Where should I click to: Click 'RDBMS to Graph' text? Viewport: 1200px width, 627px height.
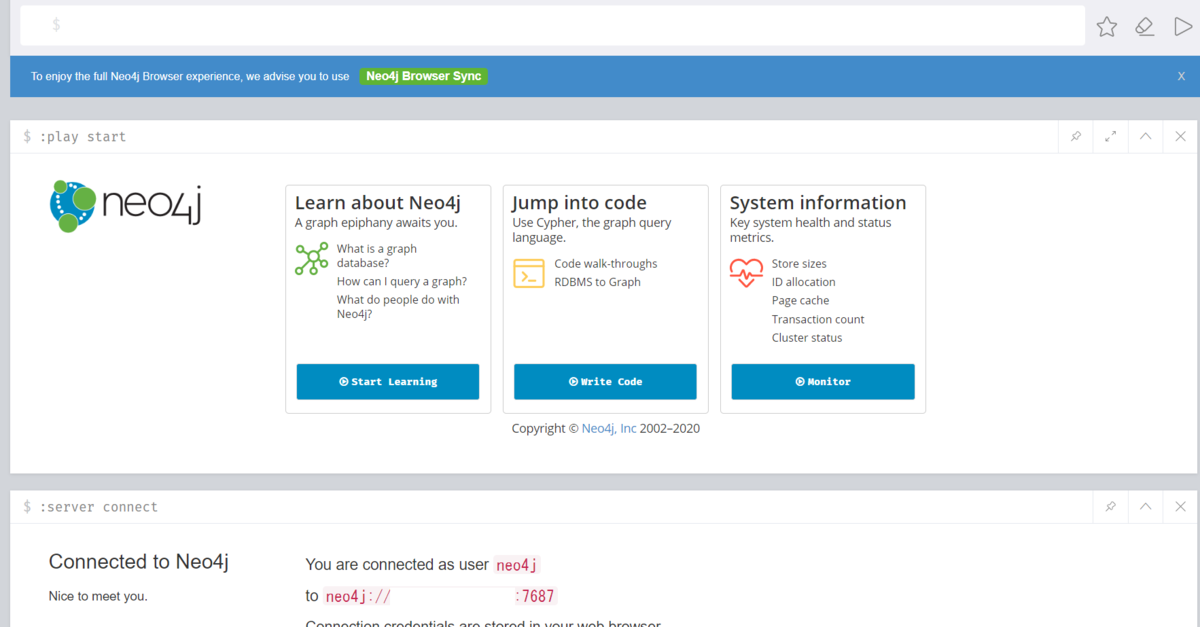coord(598,282)
